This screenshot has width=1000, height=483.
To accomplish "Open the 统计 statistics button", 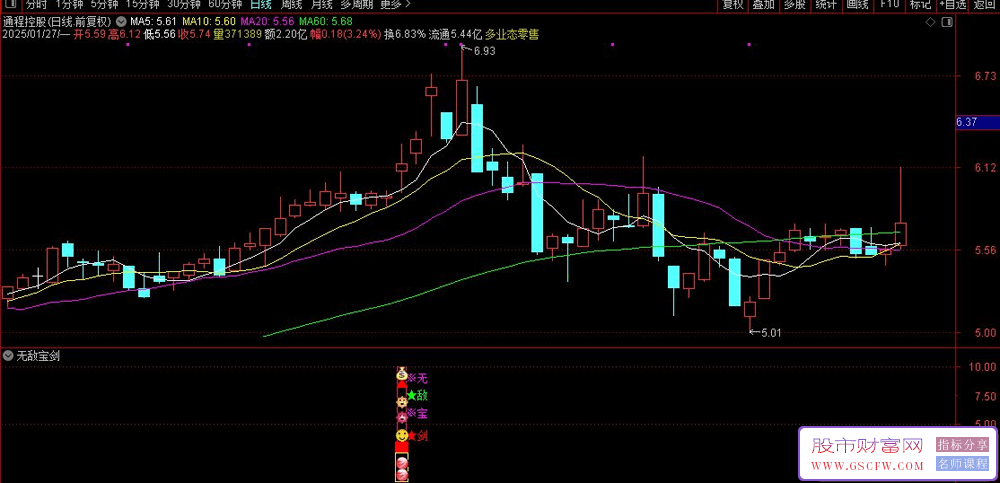I will coord(826,4).
